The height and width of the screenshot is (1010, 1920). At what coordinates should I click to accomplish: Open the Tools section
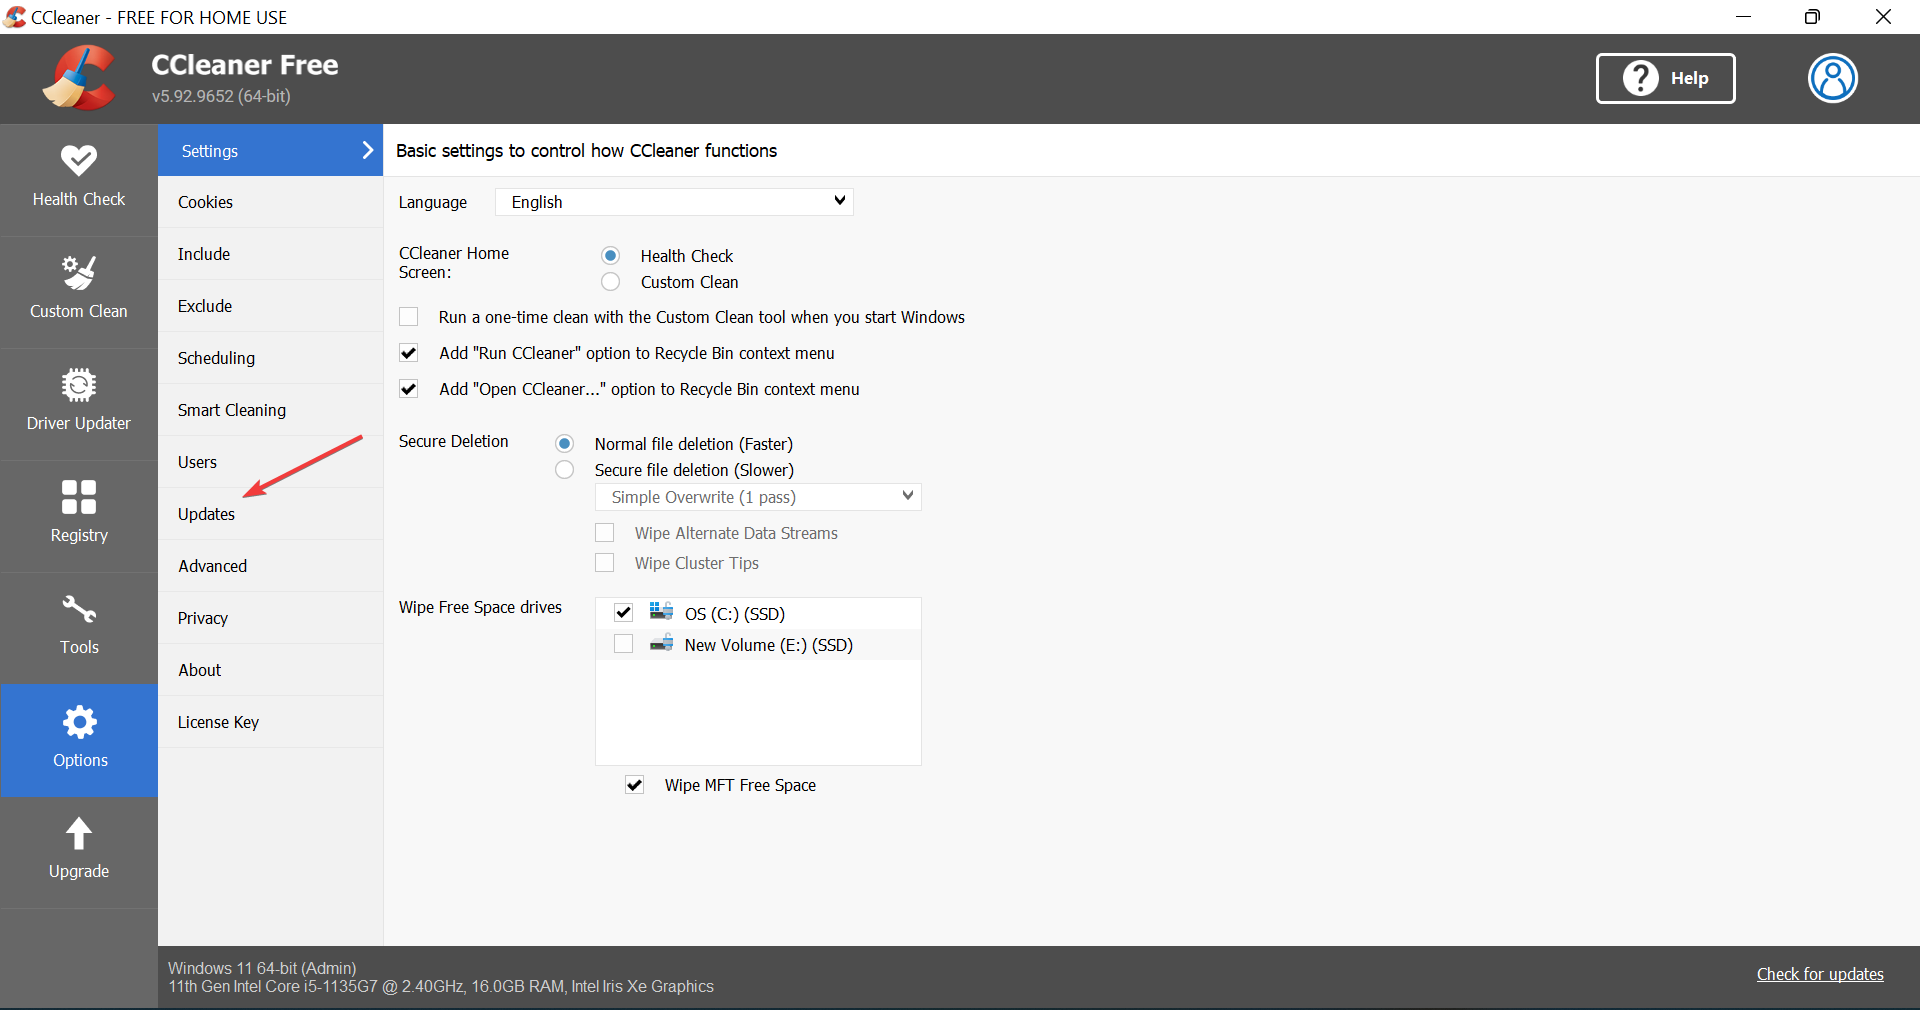pyautogui.click(x=79, y=628)
